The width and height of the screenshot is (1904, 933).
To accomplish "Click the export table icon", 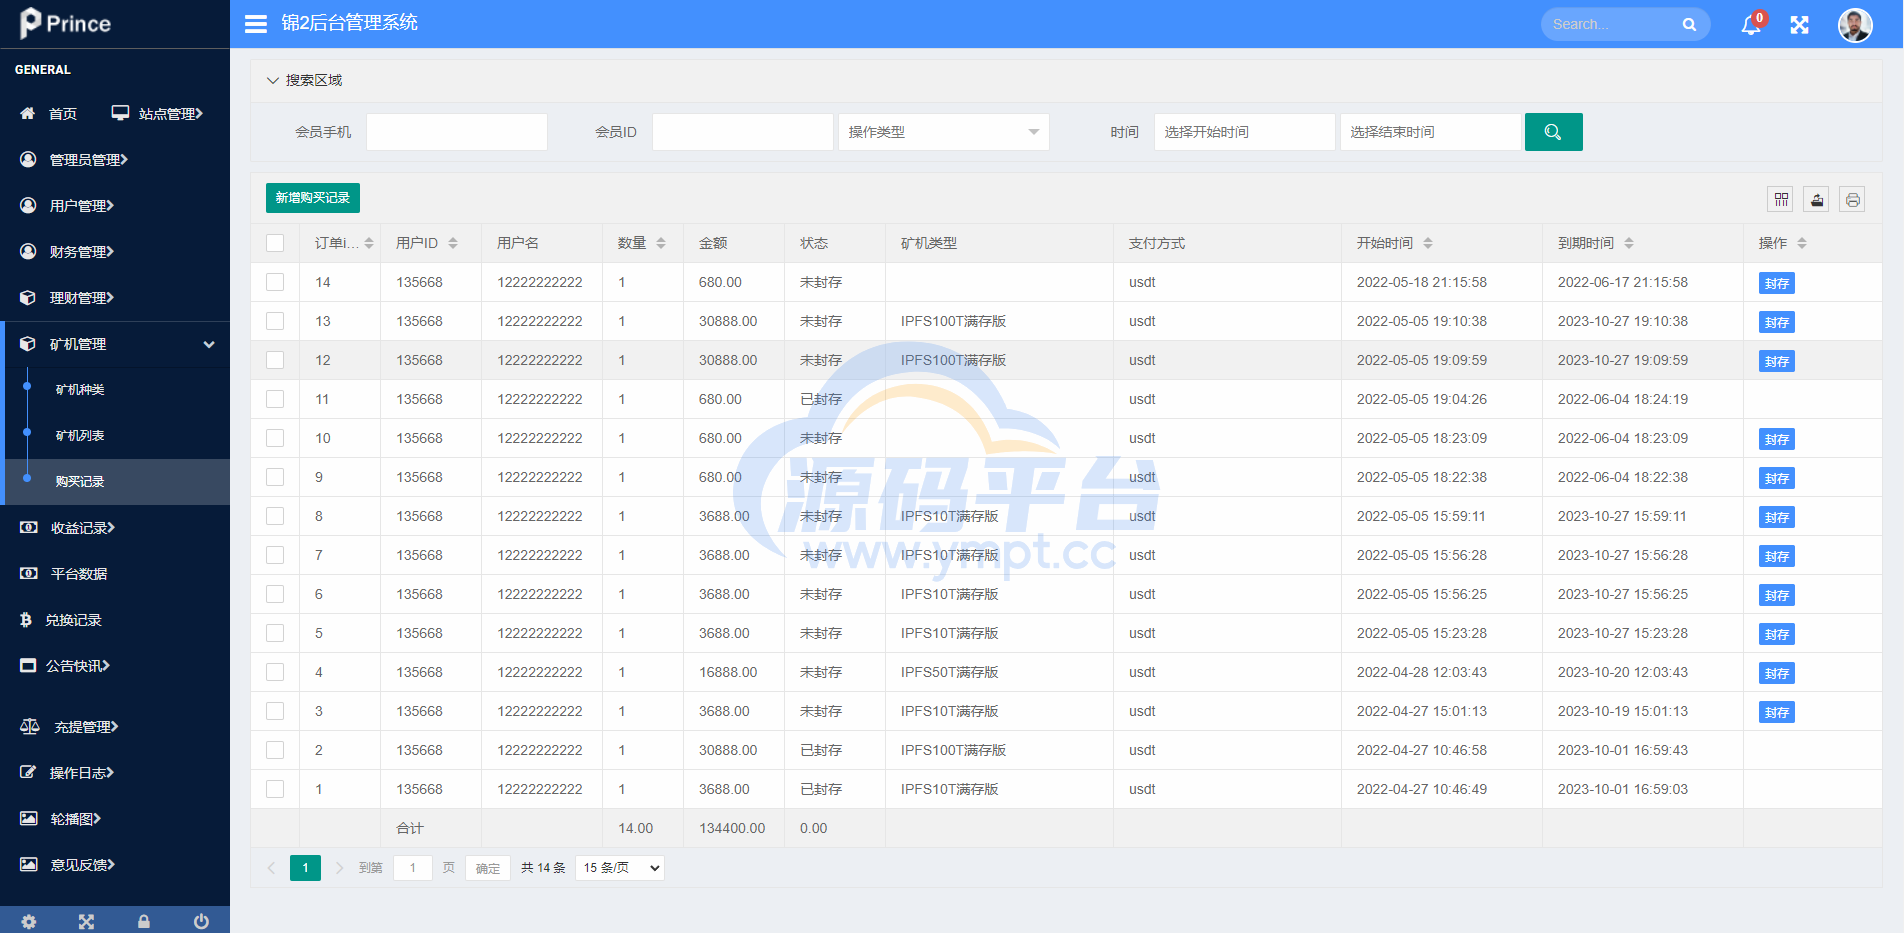I will click(1817, 200).
